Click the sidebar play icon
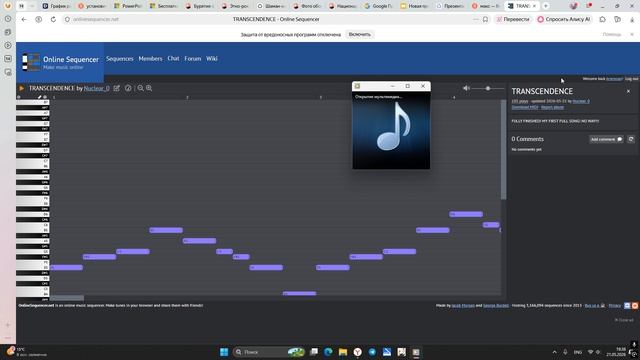 coord(8,45)
